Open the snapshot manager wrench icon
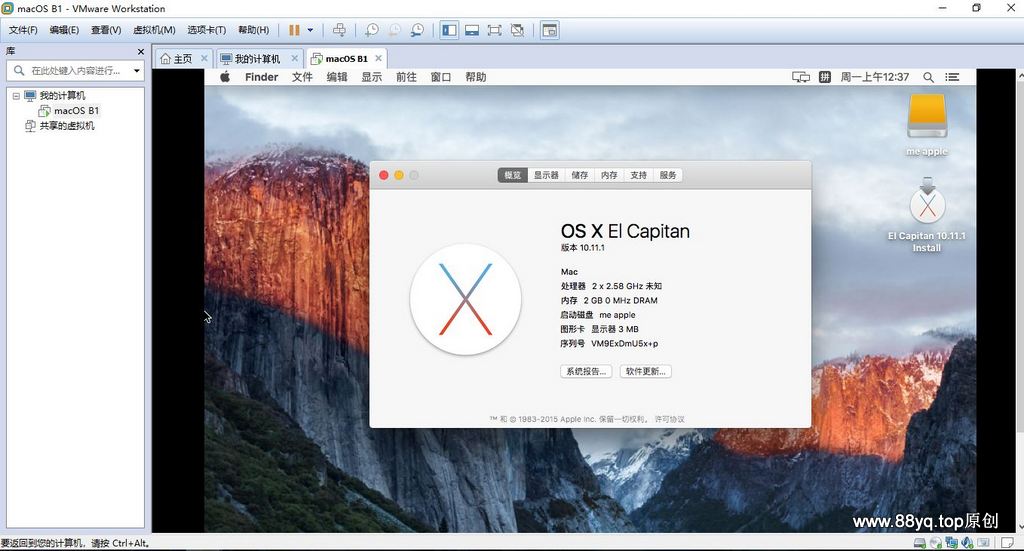The height and width of the screenshot is (551, 1024). [417, 30]
